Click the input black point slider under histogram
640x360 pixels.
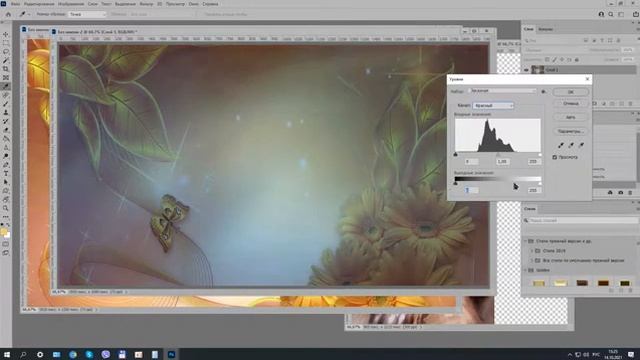click(x=456, y=154)
